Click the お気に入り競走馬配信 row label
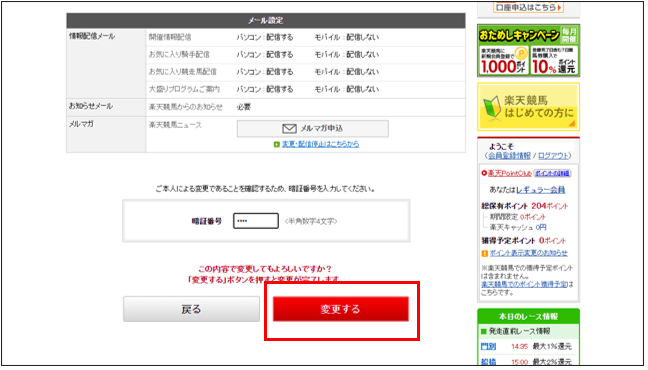This screenshot has width=648, height=370. [x=183, y=72]
